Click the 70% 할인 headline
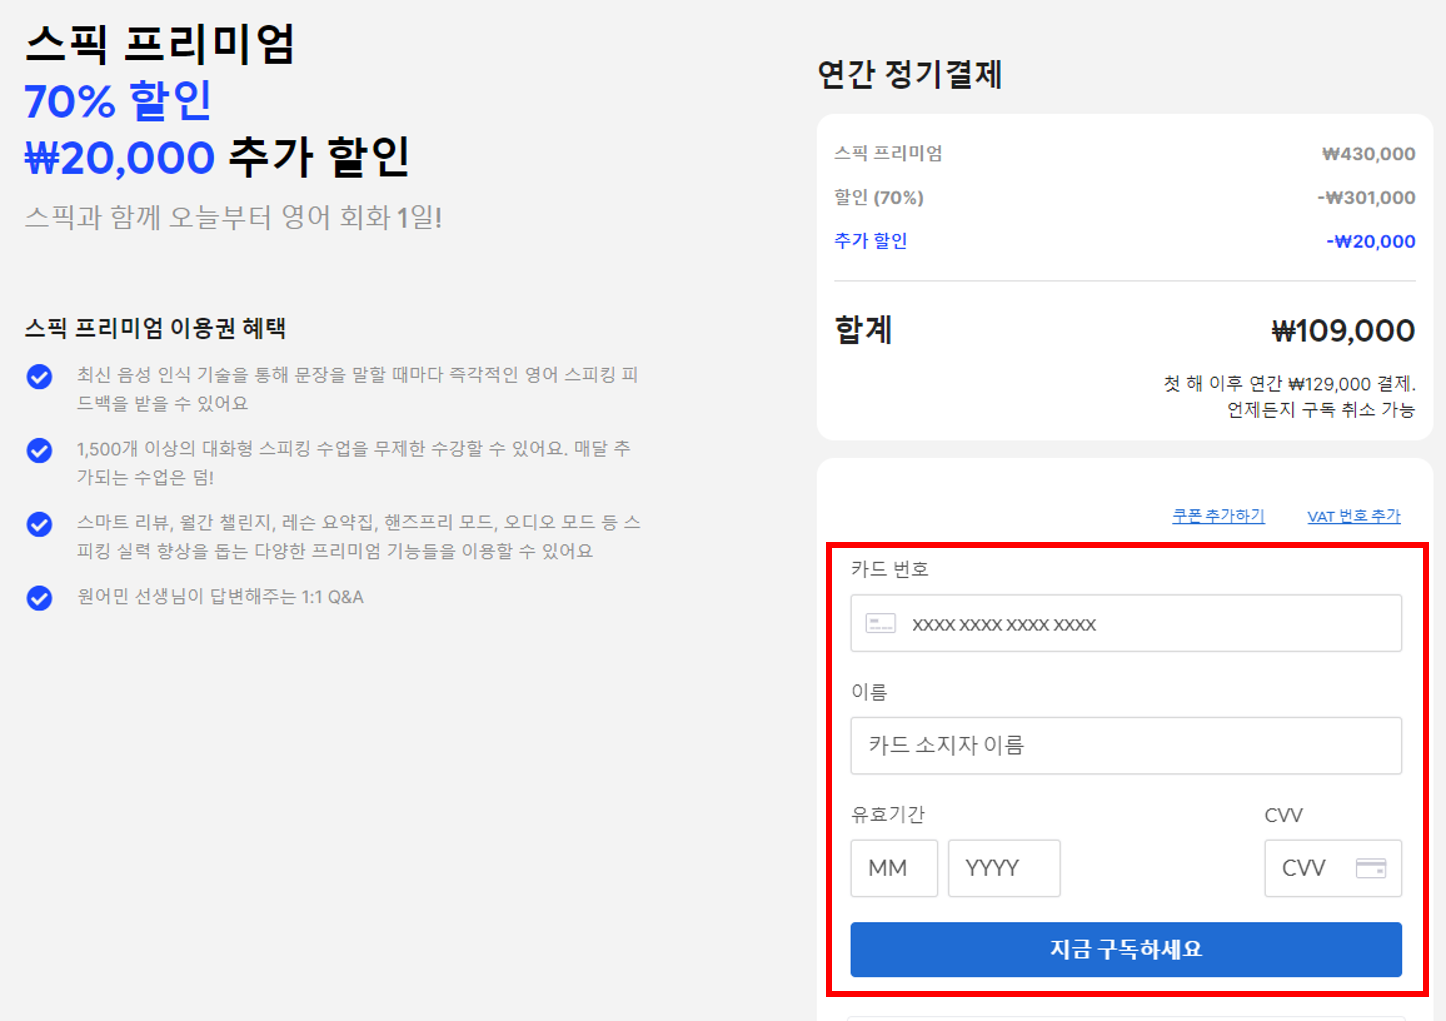The height and width of the screenshot is (1021, 1446). click(118, 100)
